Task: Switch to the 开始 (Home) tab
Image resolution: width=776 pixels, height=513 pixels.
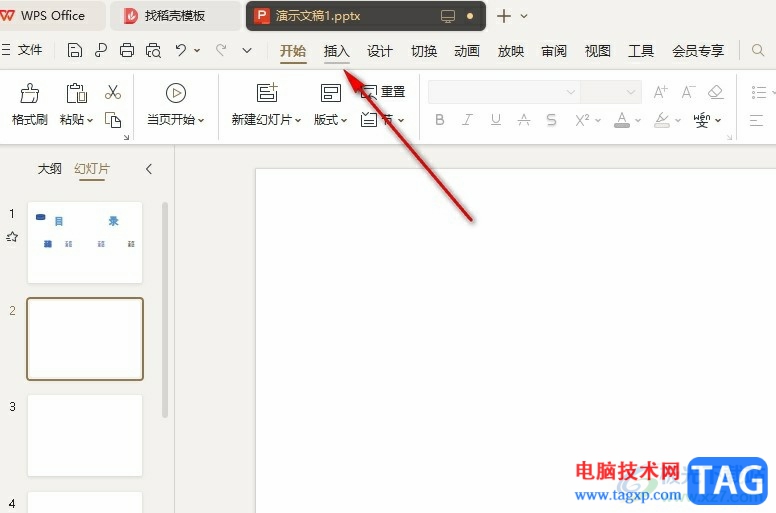Action: click(x=293, y=50)
